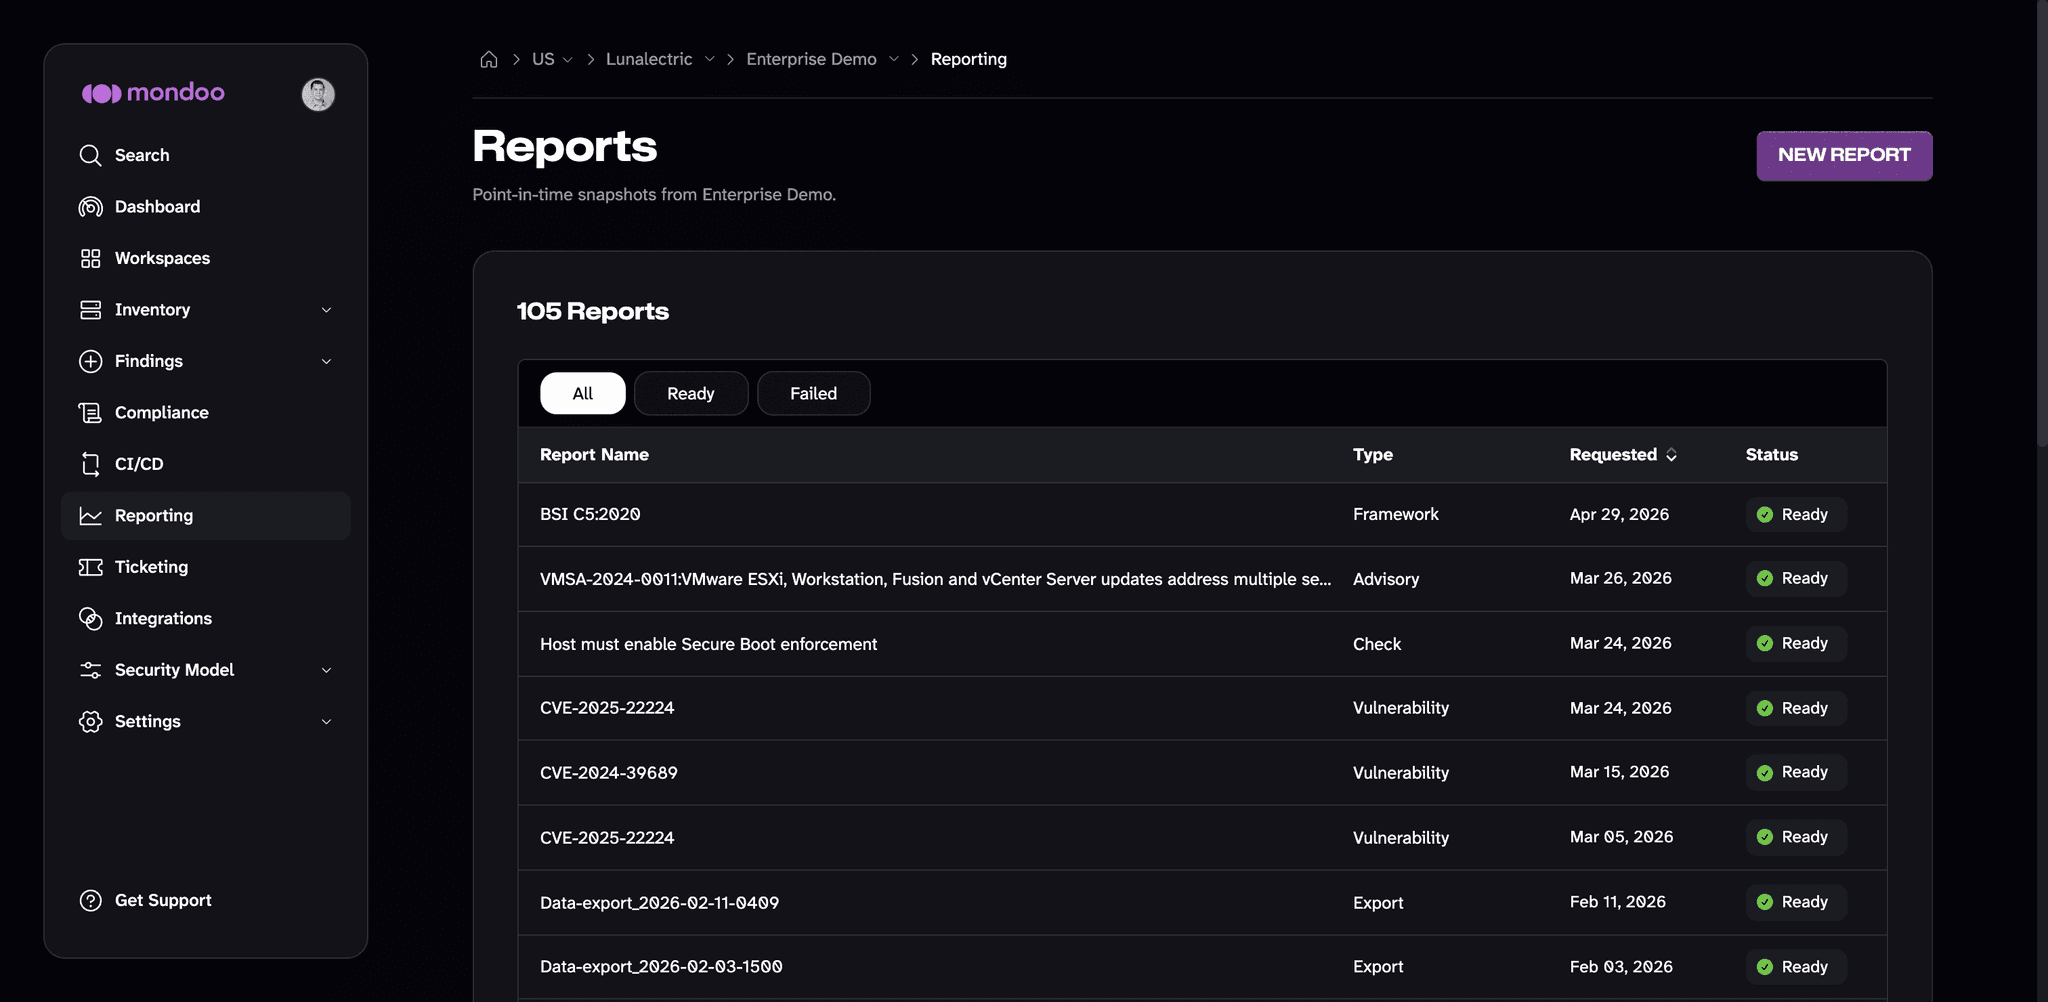Viewport: 2048px width, 1002px height.
Task: Click the Advisory type cell
Action: 1386,579
